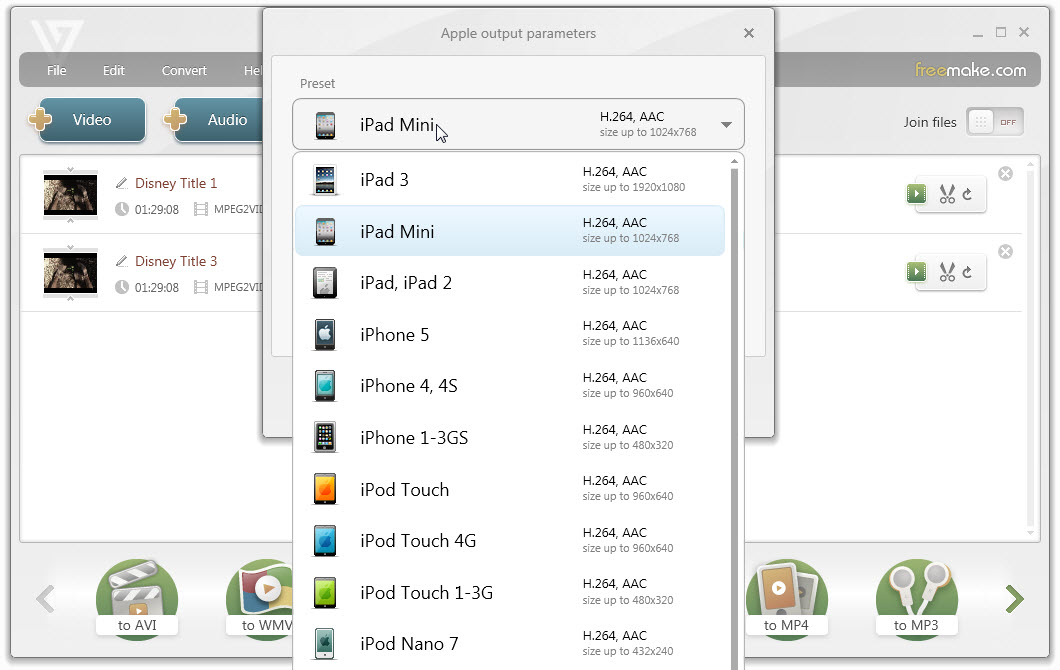Convert to AVI format
This screenshot has height=670, width=1060.
[137, 598]
